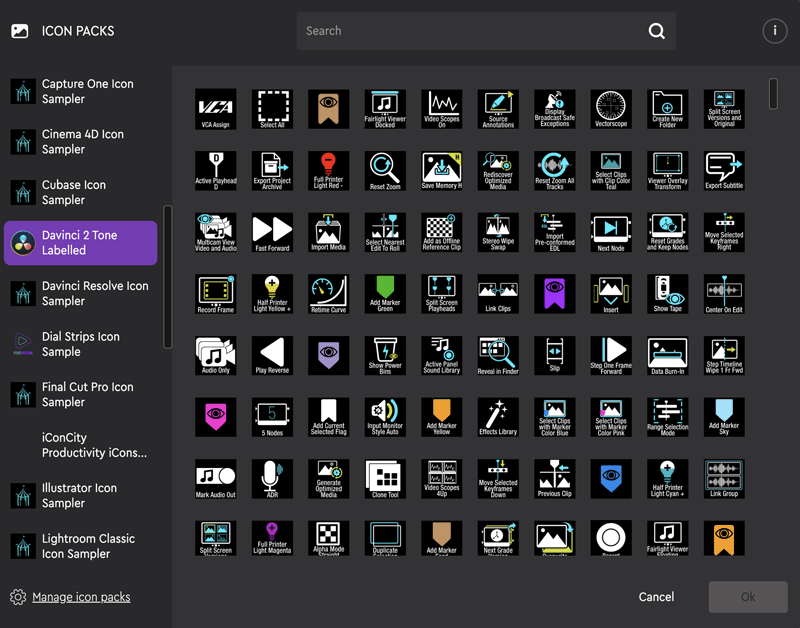Open iConCity Productivity iCons pack

[x=81, y=445]
